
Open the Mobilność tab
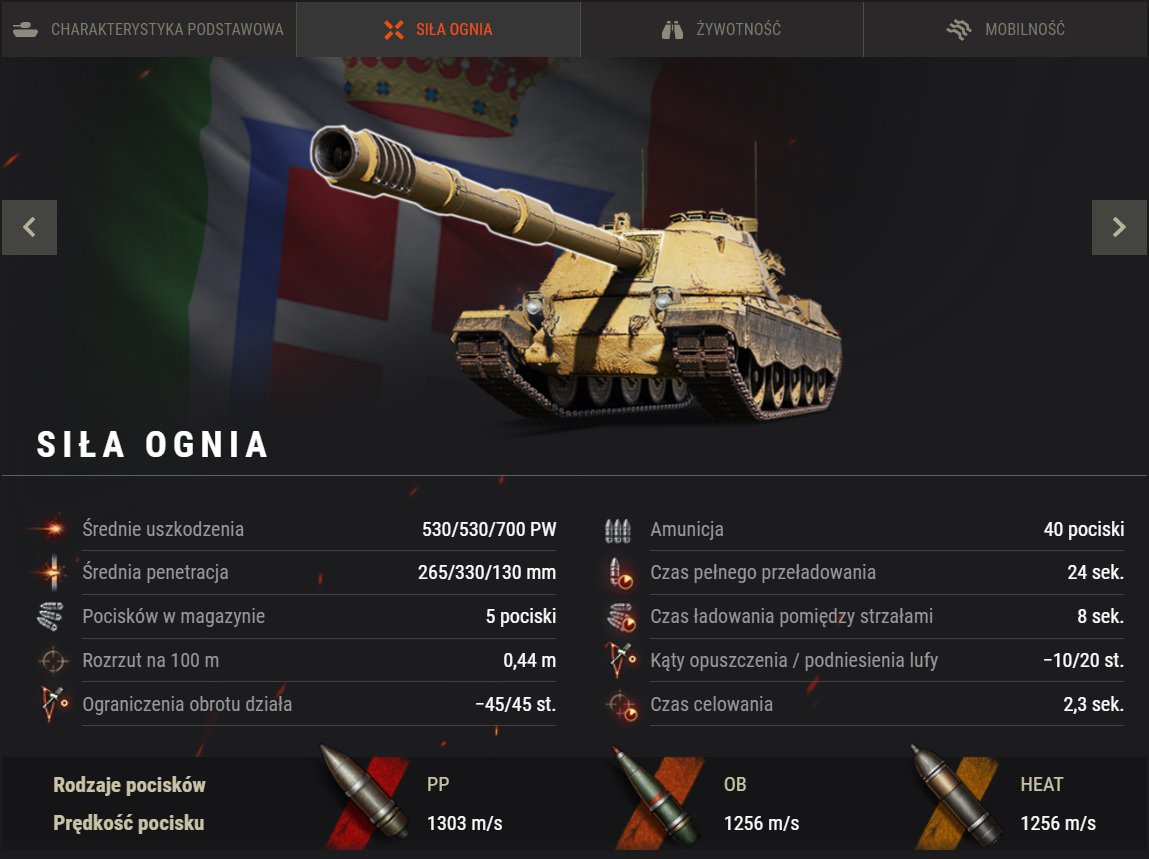(1006, 29)
